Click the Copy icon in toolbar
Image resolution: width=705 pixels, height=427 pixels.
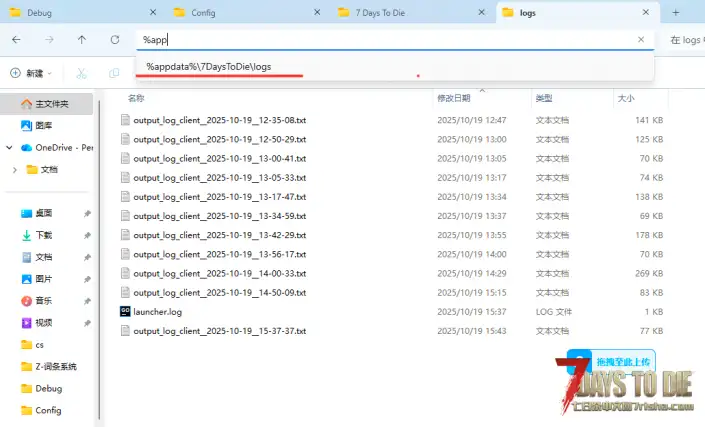114,73
